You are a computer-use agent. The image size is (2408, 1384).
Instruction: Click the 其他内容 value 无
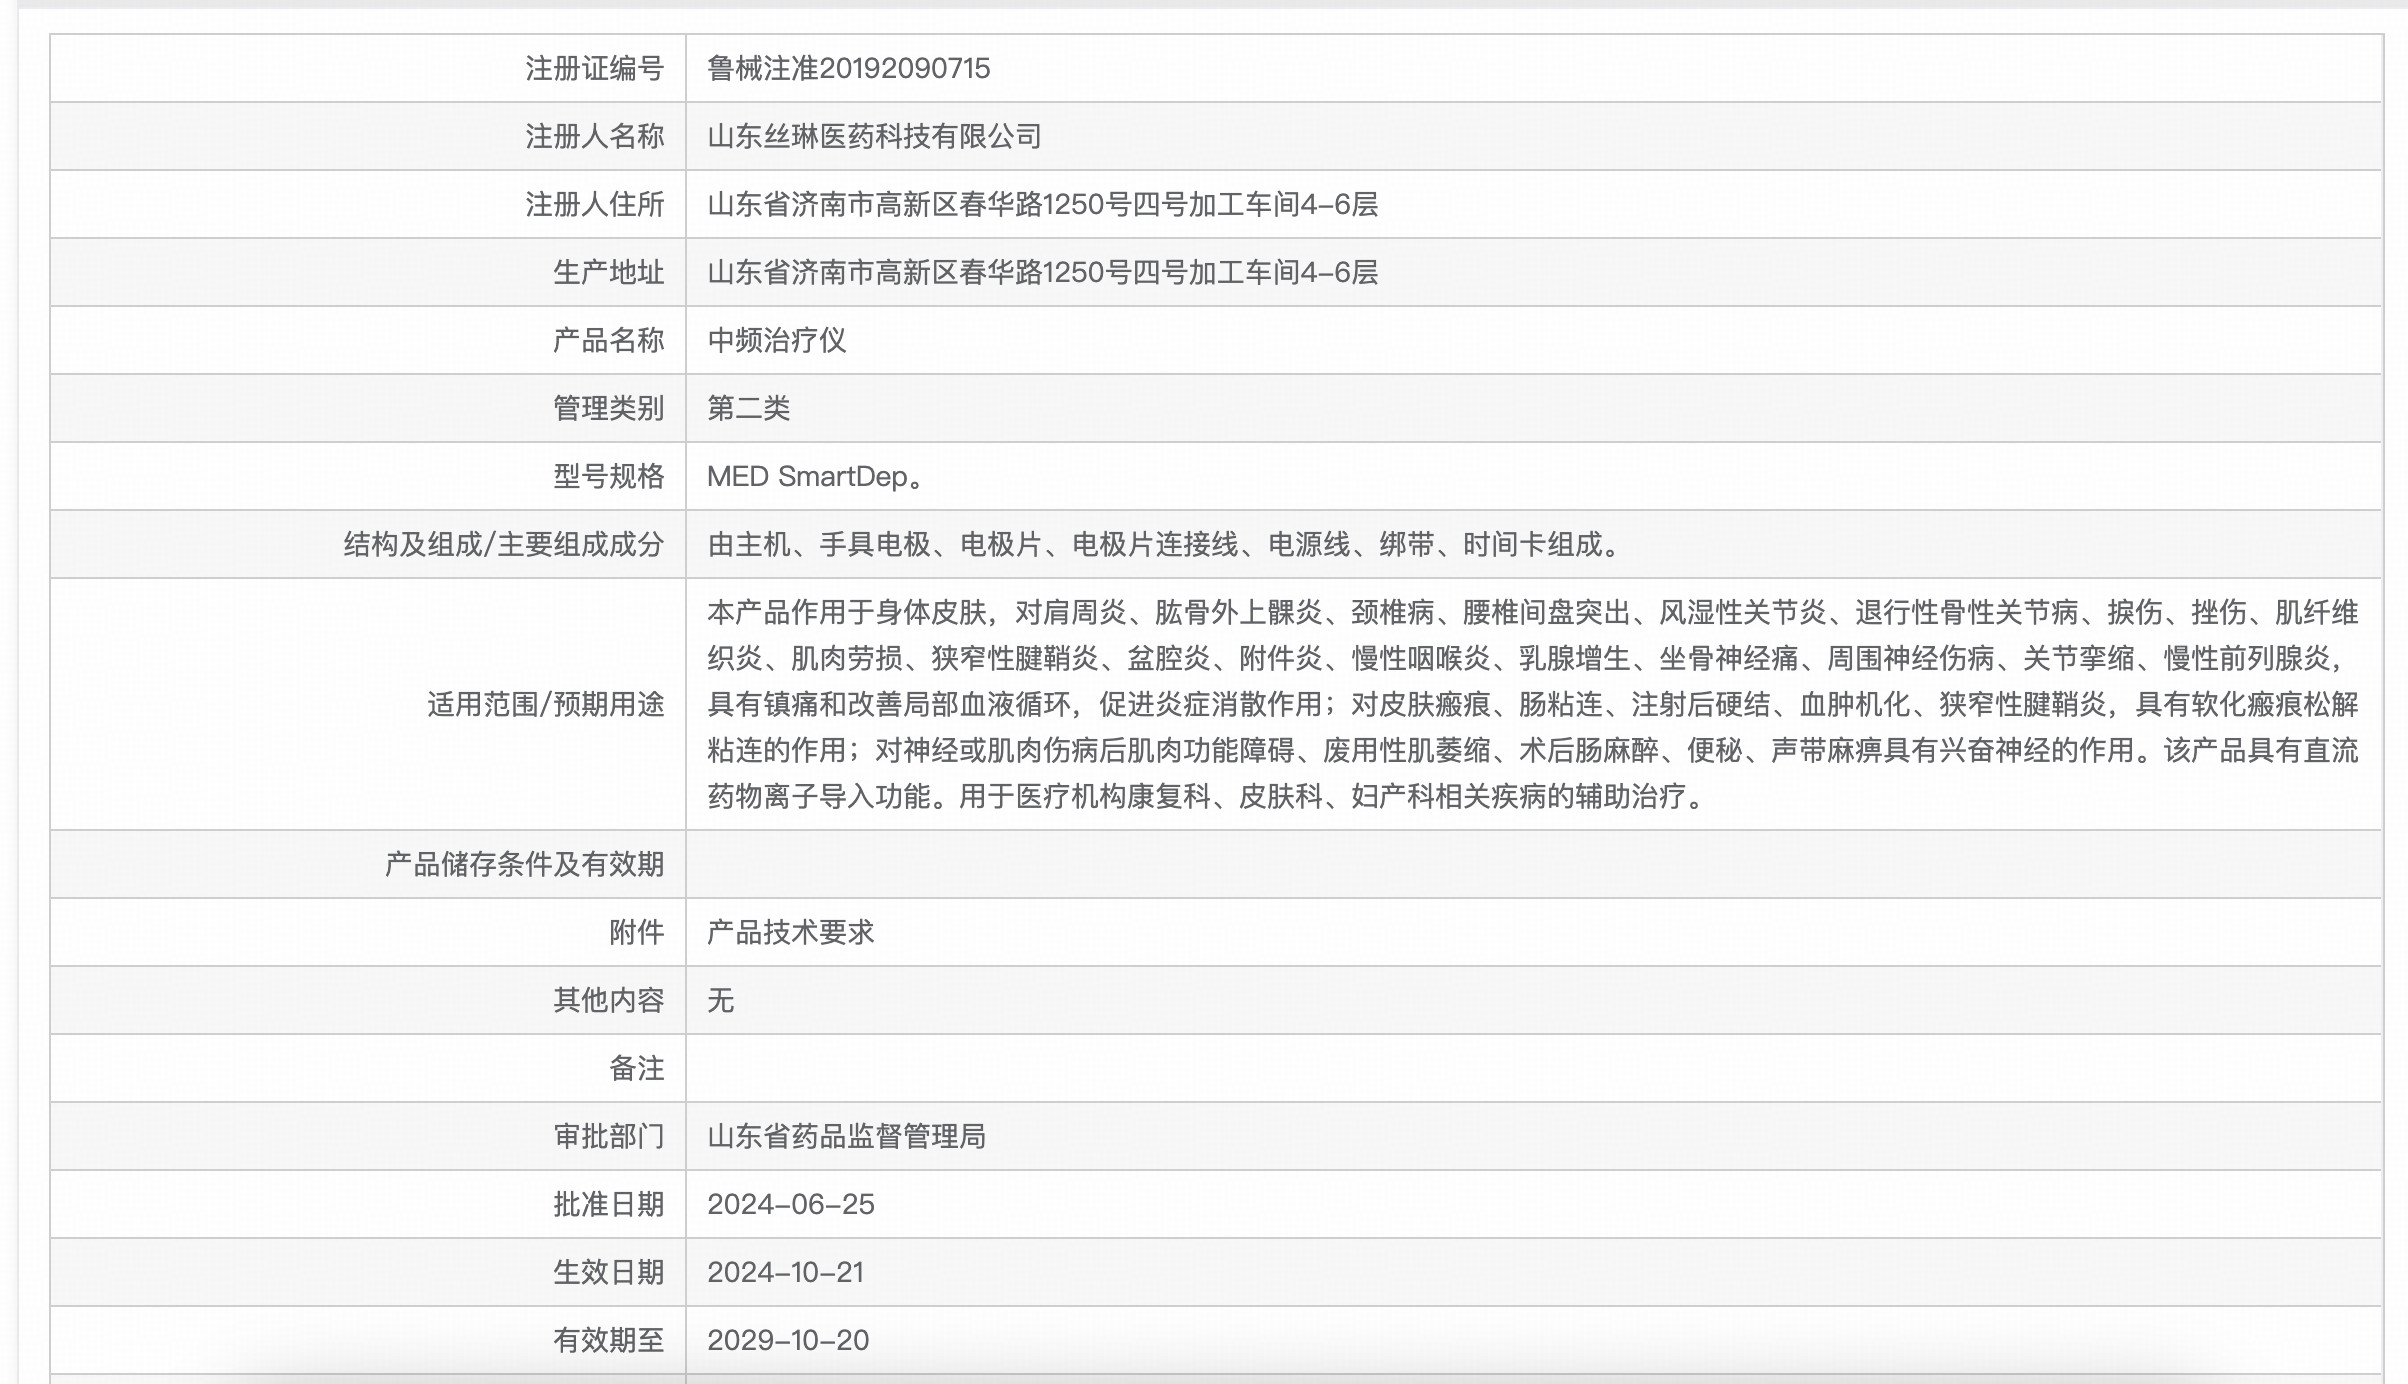(720, 1000)
